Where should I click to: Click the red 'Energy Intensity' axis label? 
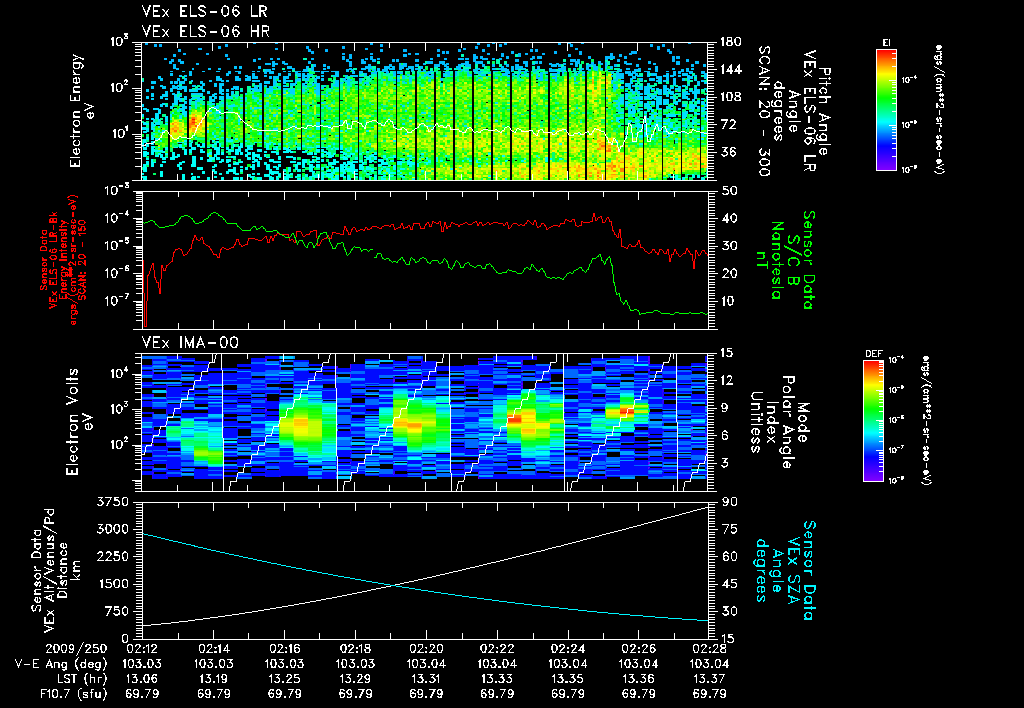click(64, 260)
